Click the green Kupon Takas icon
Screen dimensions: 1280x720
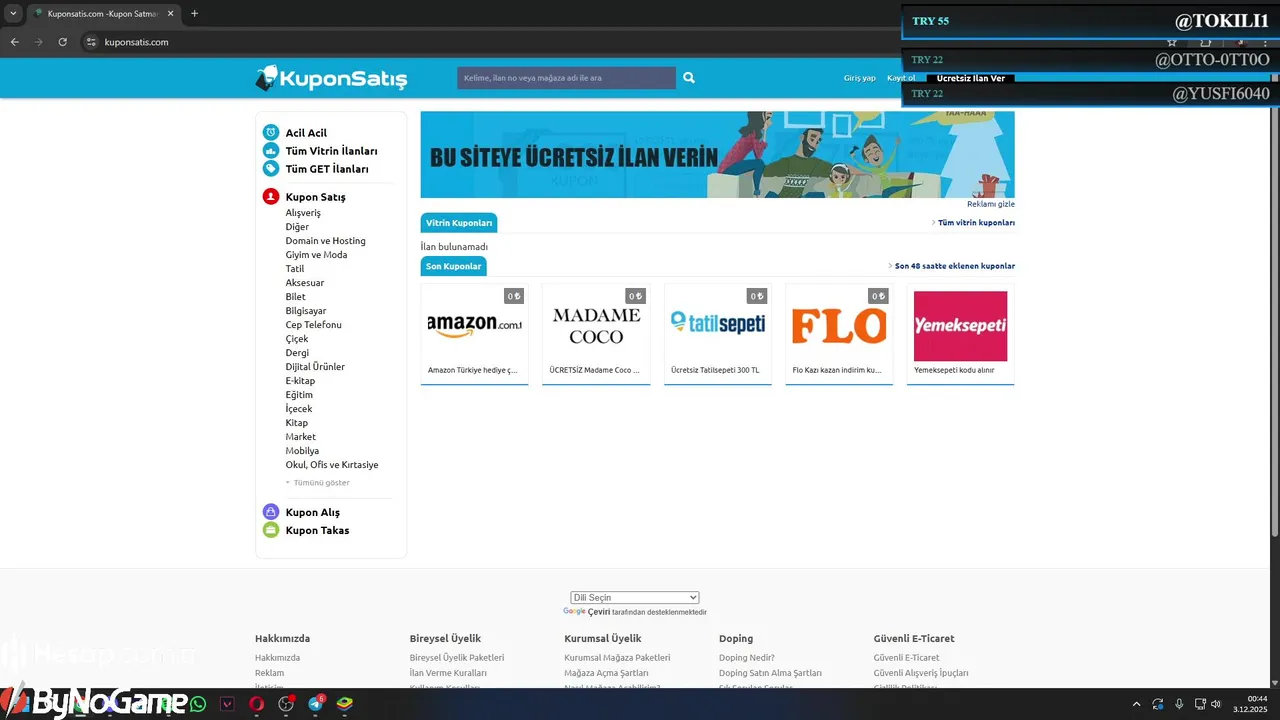271,530
